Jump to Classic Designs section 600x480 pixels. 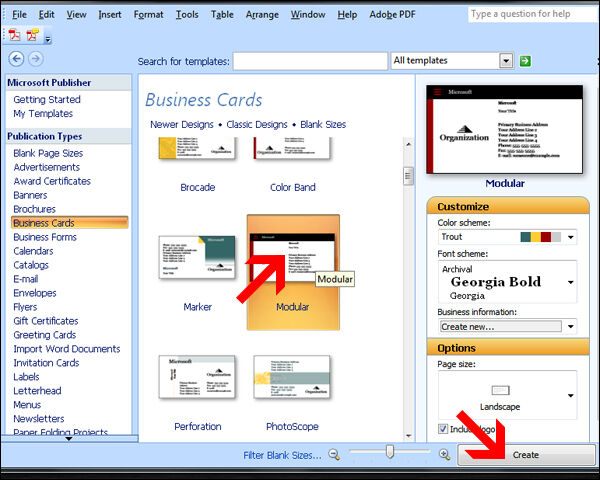[257, 124]
